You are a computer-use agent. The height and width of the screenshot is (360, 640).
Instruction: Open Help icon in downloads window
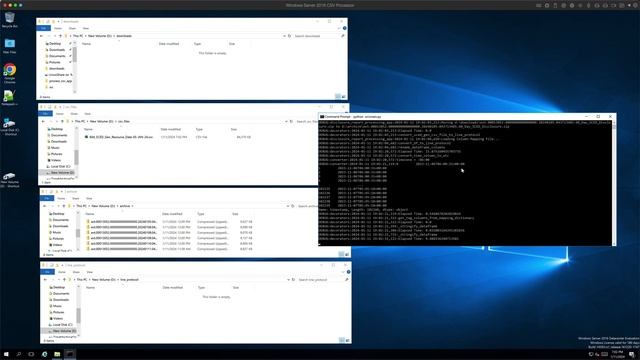coord(344,28)
